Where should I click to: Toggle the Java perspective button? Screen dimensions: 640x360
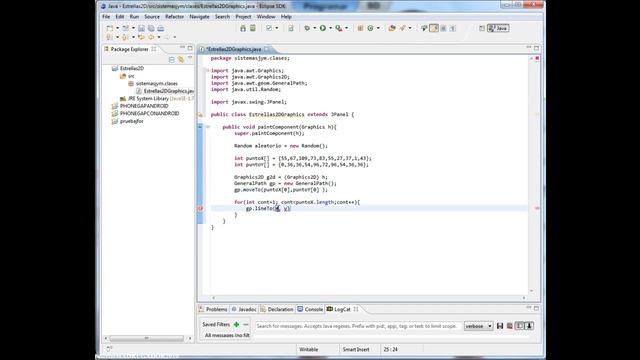(x=498, y=28)
